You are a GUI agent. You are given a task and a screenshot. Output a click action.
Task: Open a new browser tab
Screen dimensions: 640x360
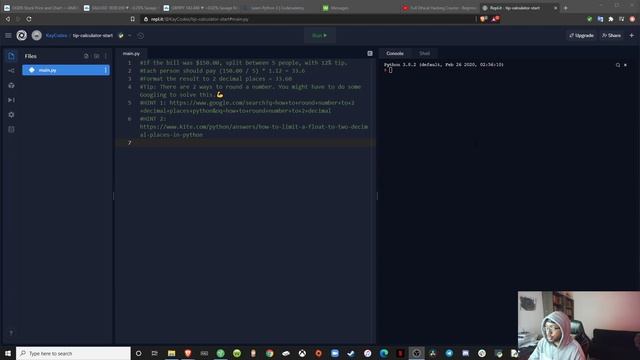565,8
